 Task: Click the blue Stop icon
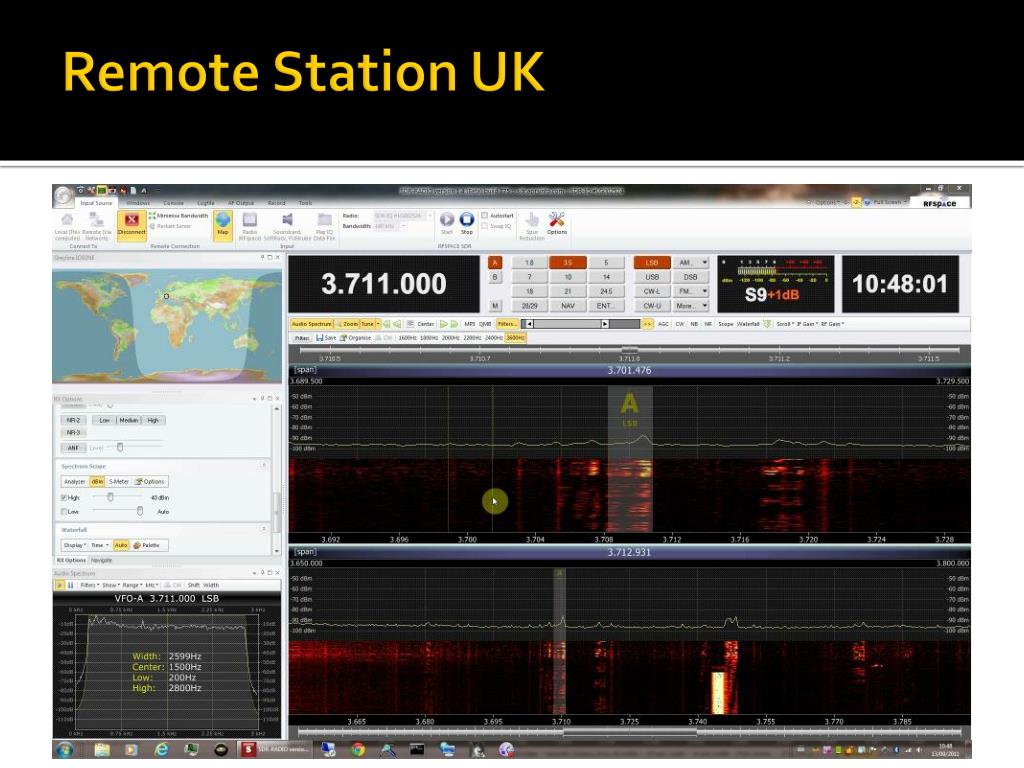tap(466, 219)
